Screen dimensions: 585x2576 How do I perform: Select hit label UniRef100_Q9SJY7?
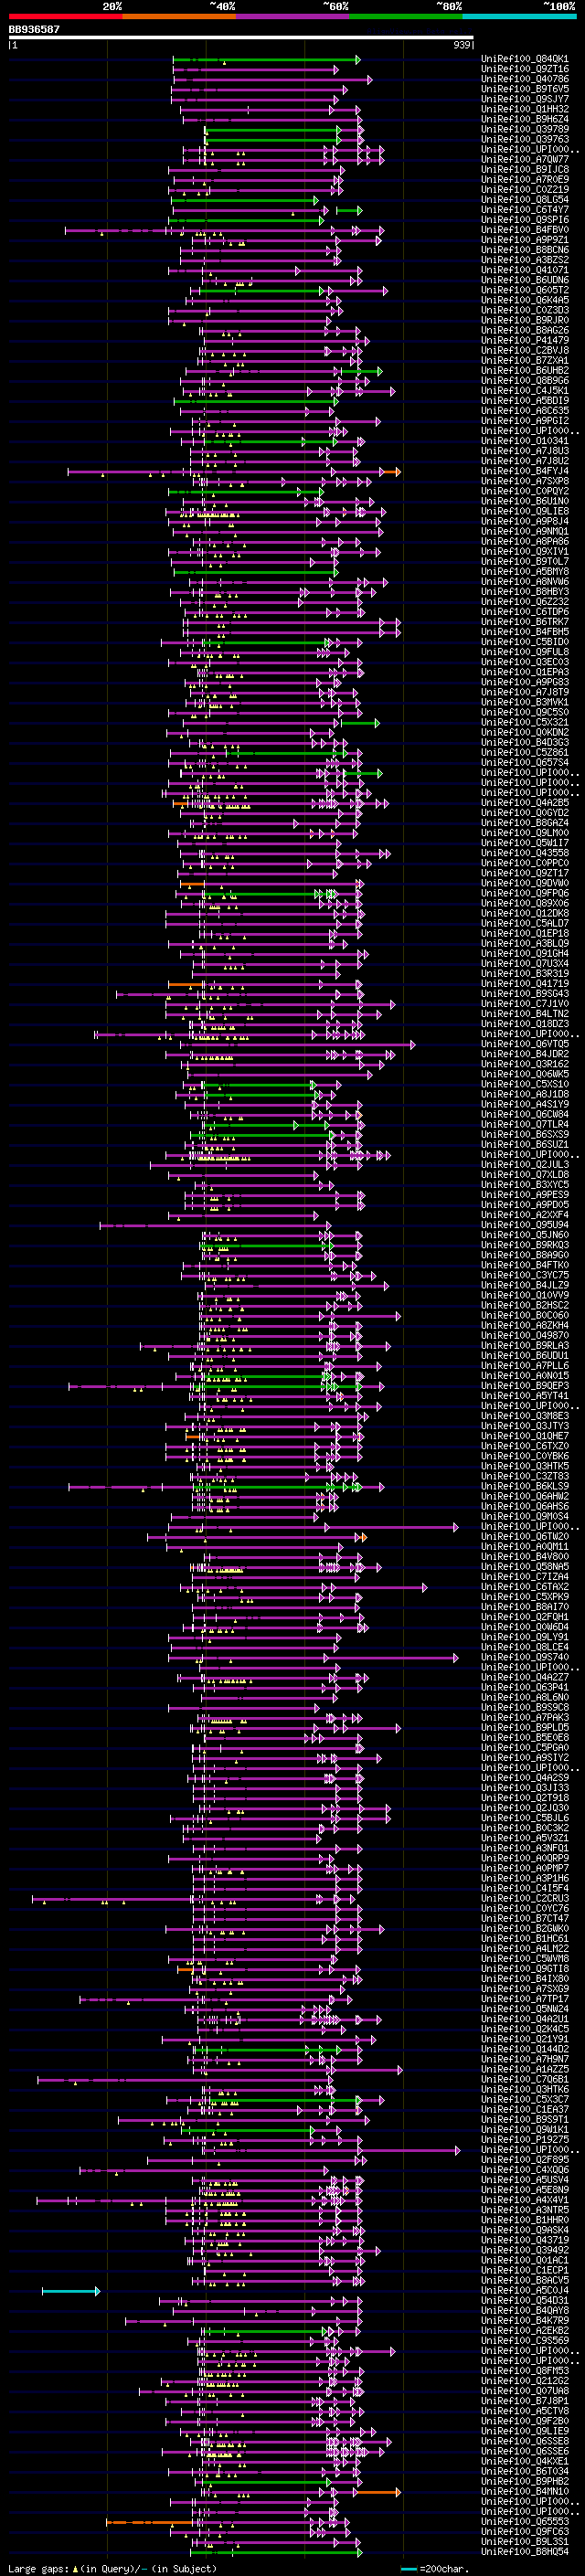(x=525, y=99)
